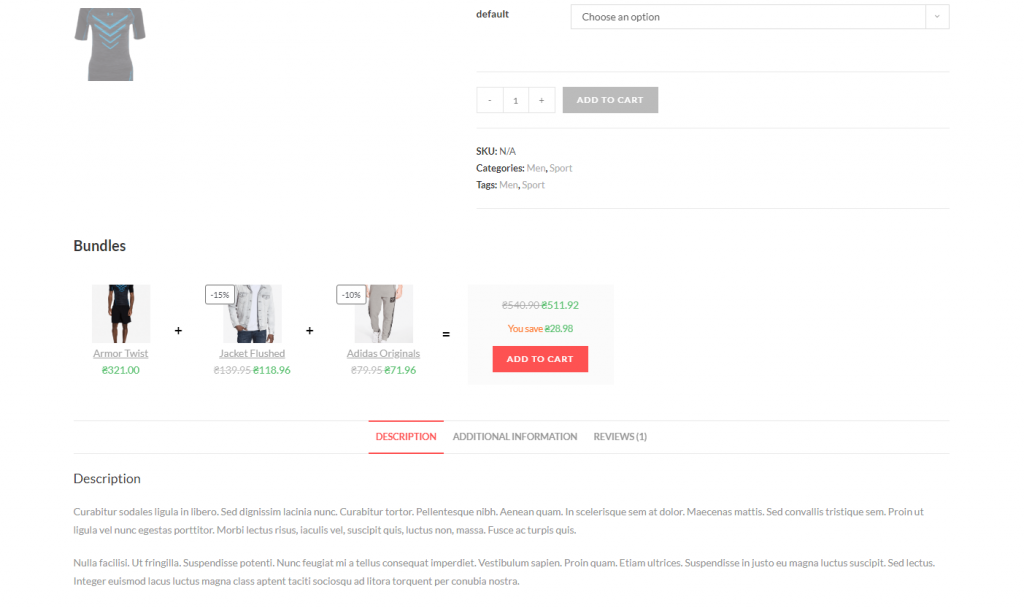Click the Sport tag link
Screen dimensions: 1024x608
tap(532, 185)
